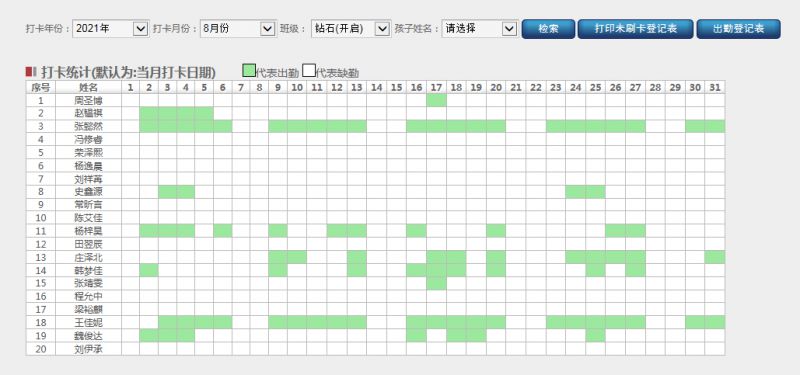Viewport: 800px width, 375px height.
Task: Expand the 班级 dropdown showing 钻石(开启)
Action: (x=351, y=29)
